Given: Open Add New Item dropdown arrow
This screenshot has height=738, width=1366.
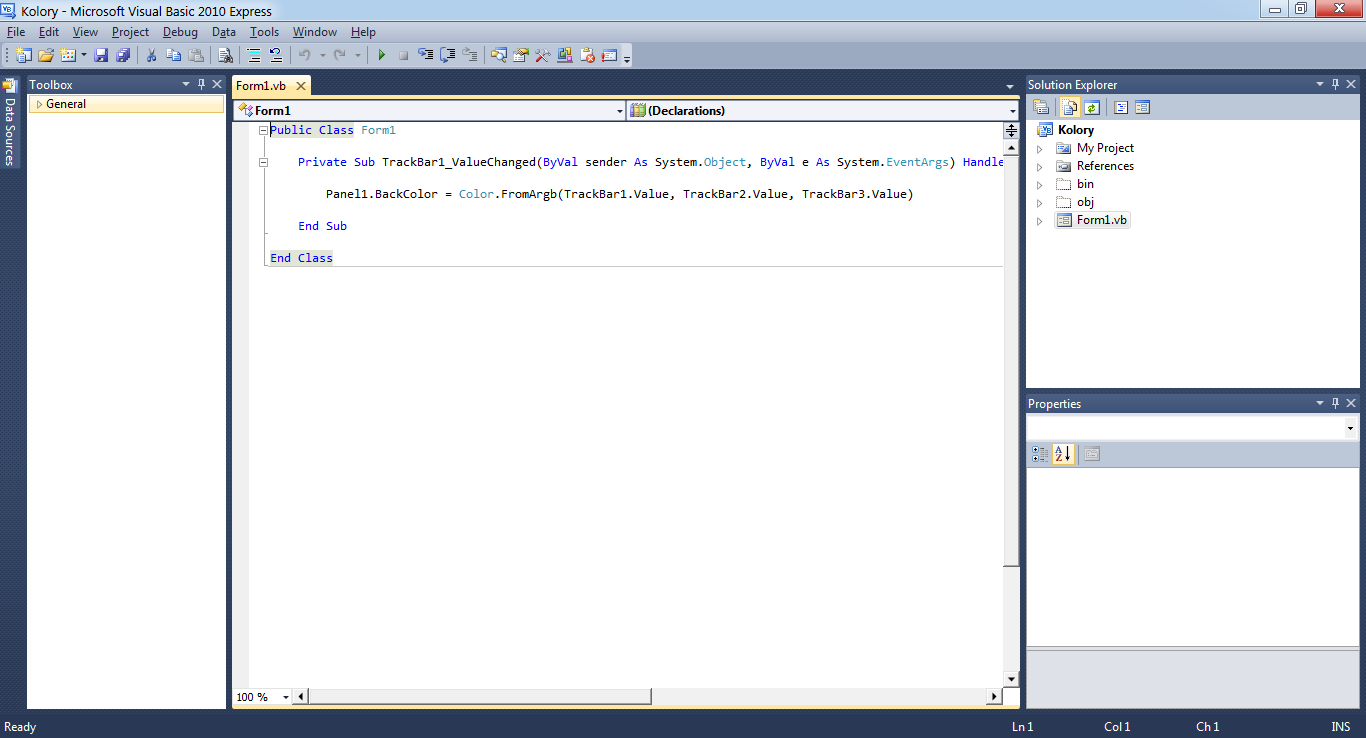Looking at the screenshot, I should click(x=83, y=55).
